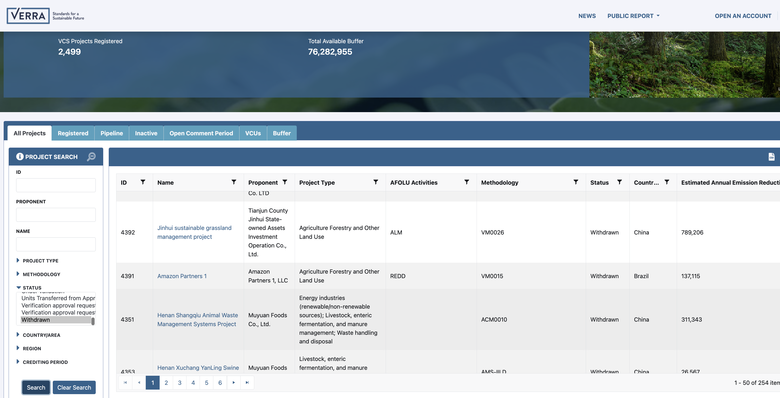Switch to the Registered tab
The height and width of the screenshot is (398, 780).
tap(73, 133)
